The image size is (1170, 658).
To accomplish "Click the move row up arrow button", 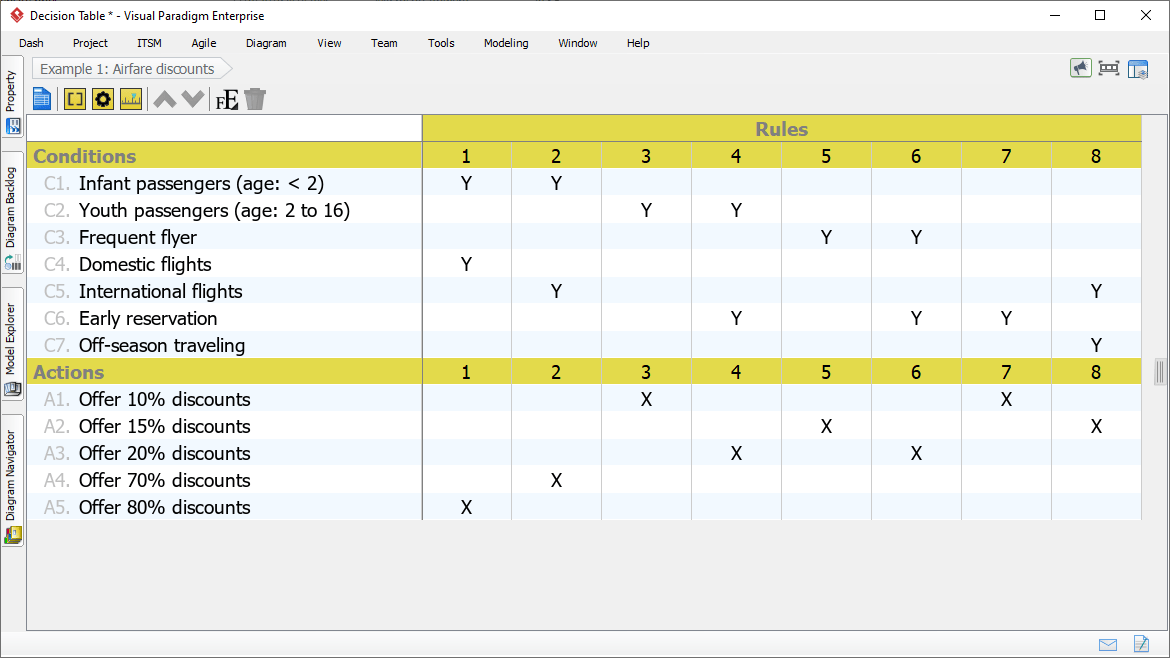I will (x=163, y=98).
